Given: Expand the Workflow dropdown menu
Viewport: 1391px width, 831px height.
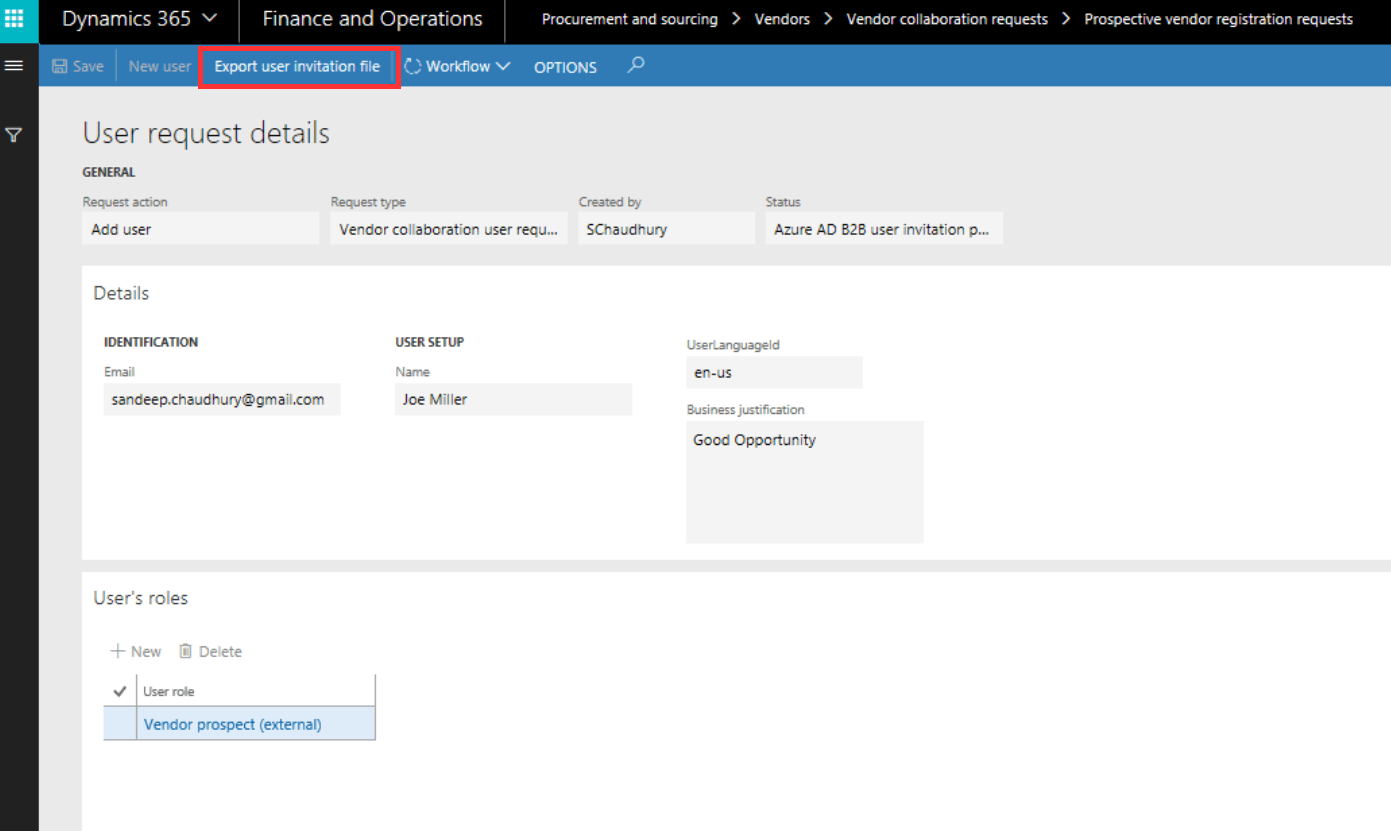Looking at the screenshot, I should pyautogui.click(x=505, y=66).
